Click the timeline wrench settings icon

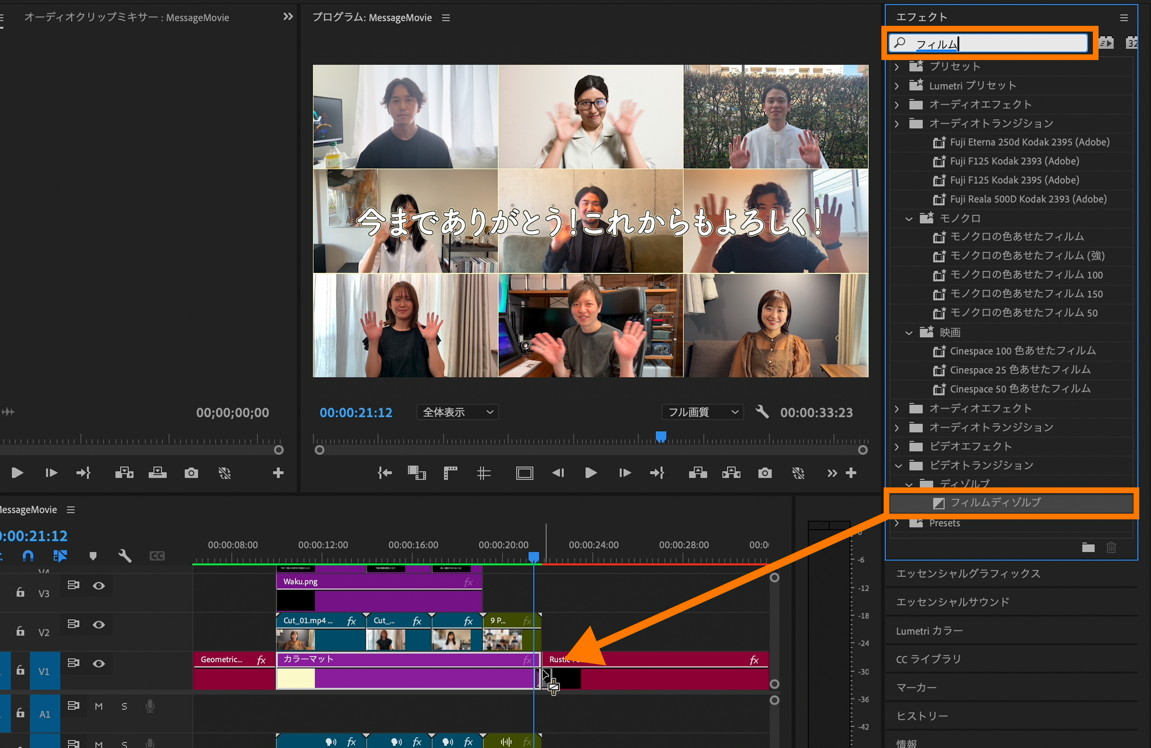(x=125, y=556)
